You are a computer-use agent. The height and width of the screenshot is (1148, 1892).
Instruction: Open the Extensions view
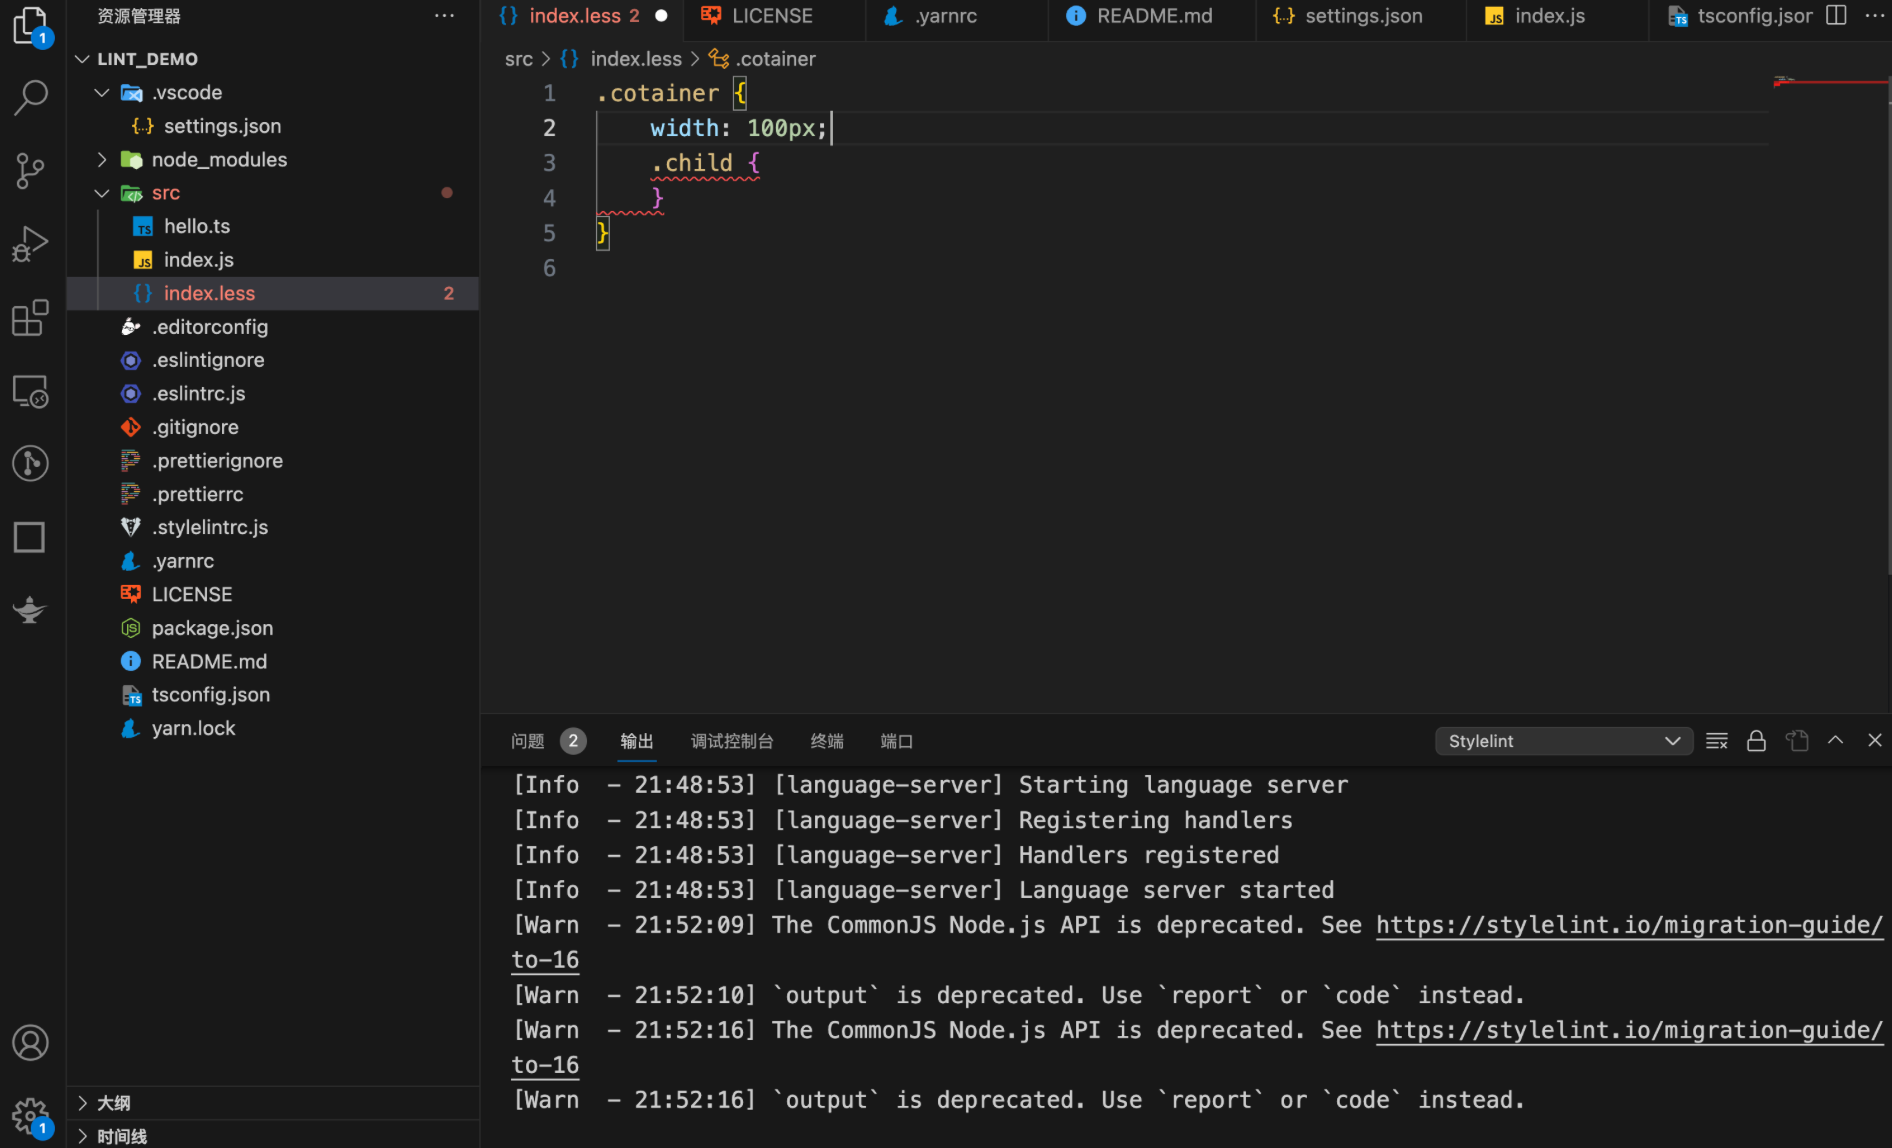tap(31, 318)
